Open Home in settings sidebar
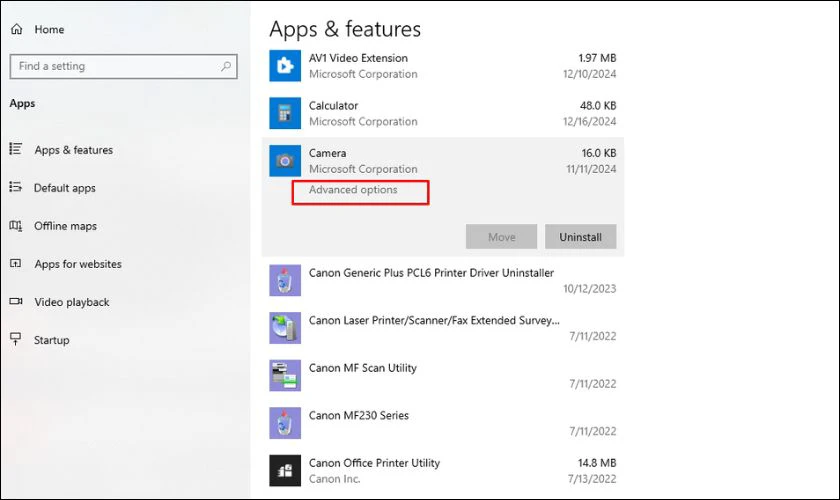 click(x=49, y=29)
